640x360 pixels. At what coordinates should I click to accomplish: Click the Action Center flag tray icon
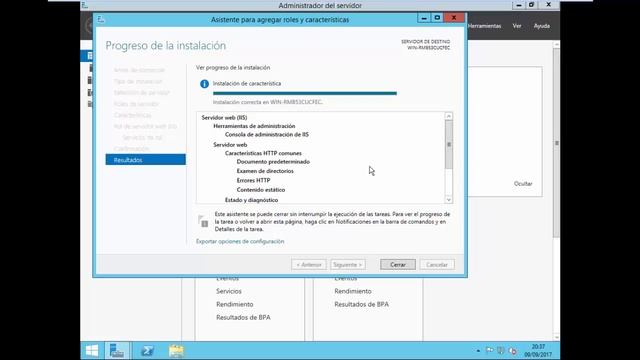(x=489, y=350)
